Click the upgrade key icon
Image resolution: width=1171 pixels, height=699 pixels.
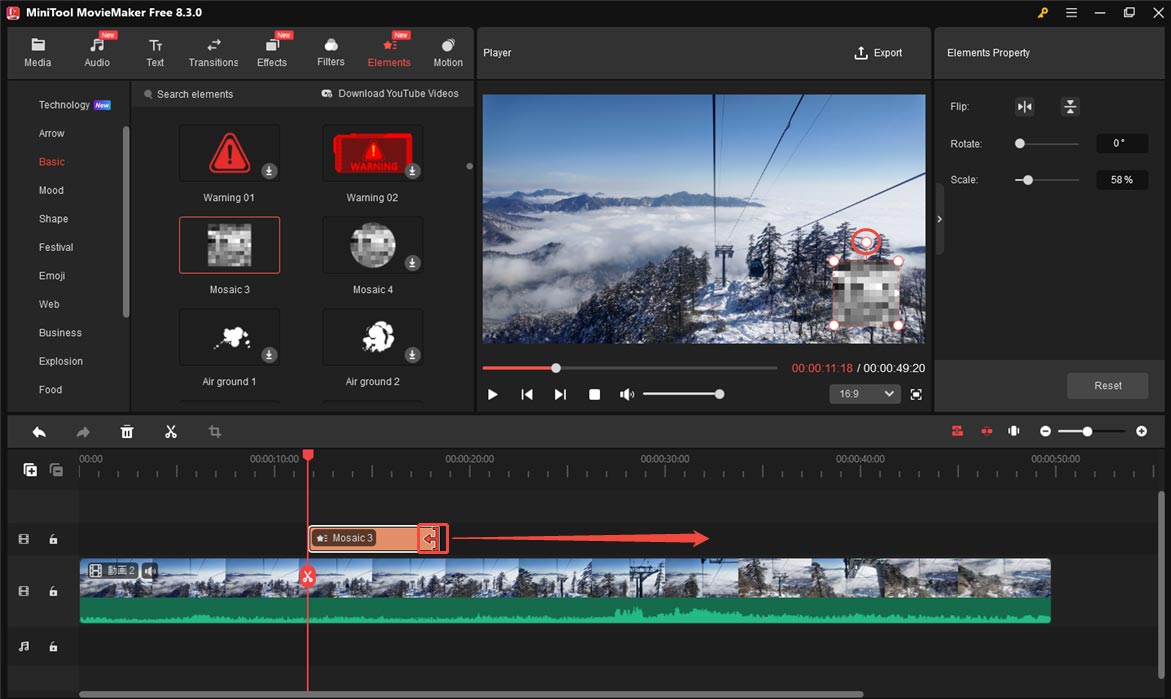(x=1043, y=13)
